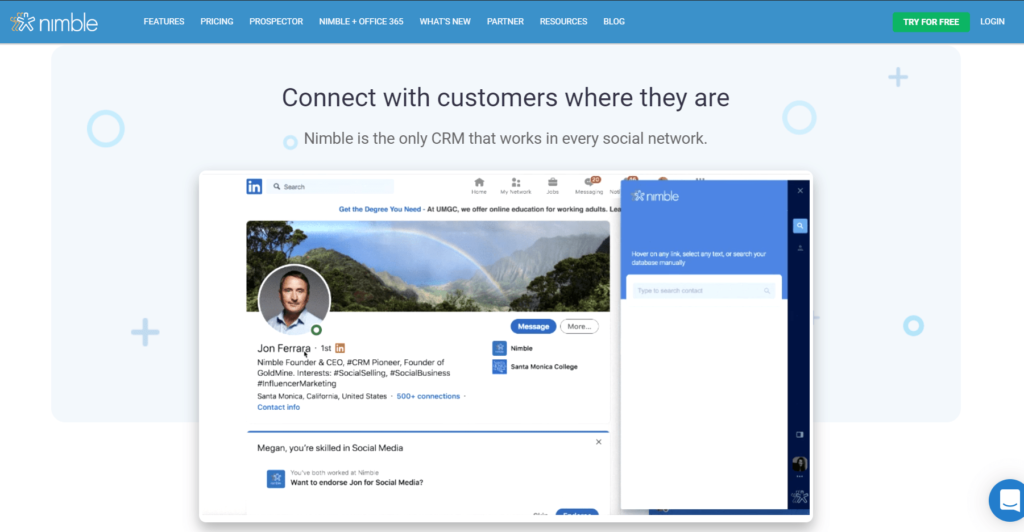Click the Nimble widget contact person icon
This screenshot has width=1024, height=532.
pos(800,248)
